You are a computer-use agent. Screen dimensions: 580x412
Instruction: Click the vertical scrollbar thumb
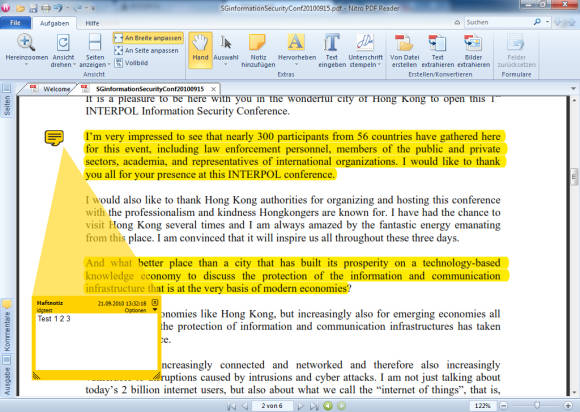[x=574, y=176]
